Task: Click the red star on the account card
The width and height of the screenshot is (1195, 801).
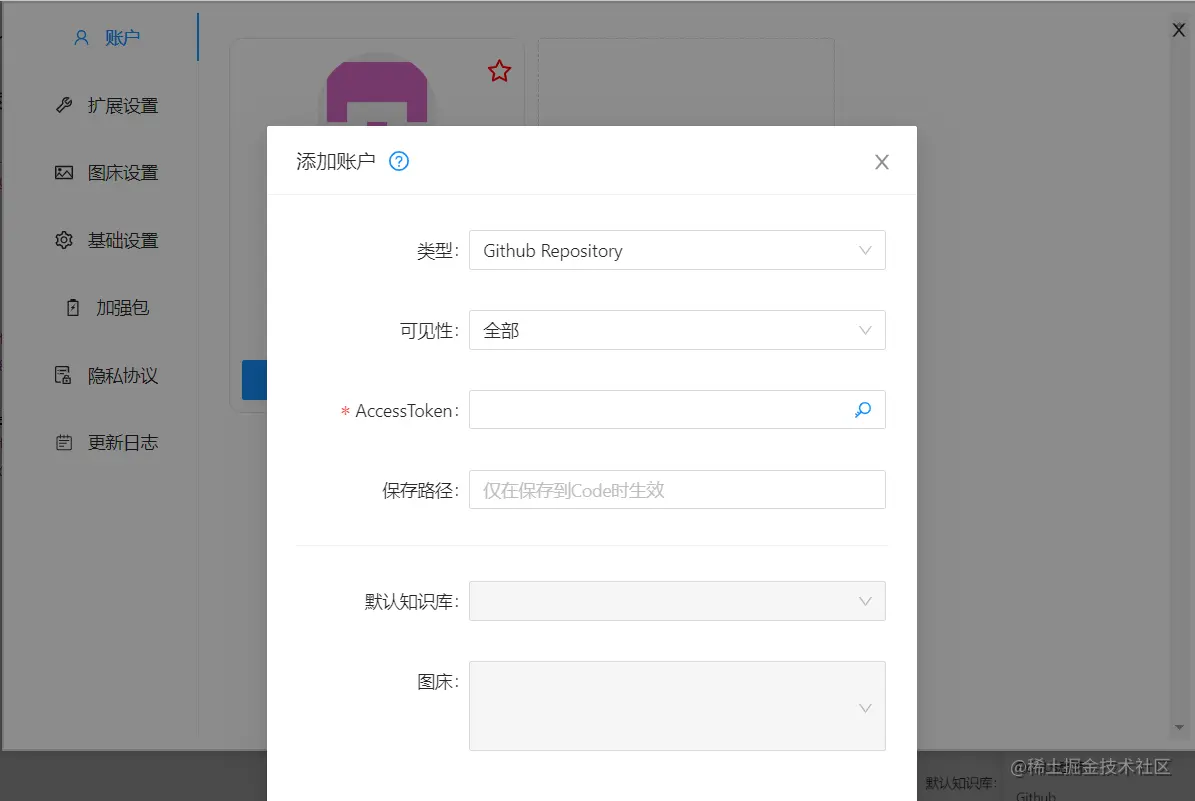Action: [499, 71]
